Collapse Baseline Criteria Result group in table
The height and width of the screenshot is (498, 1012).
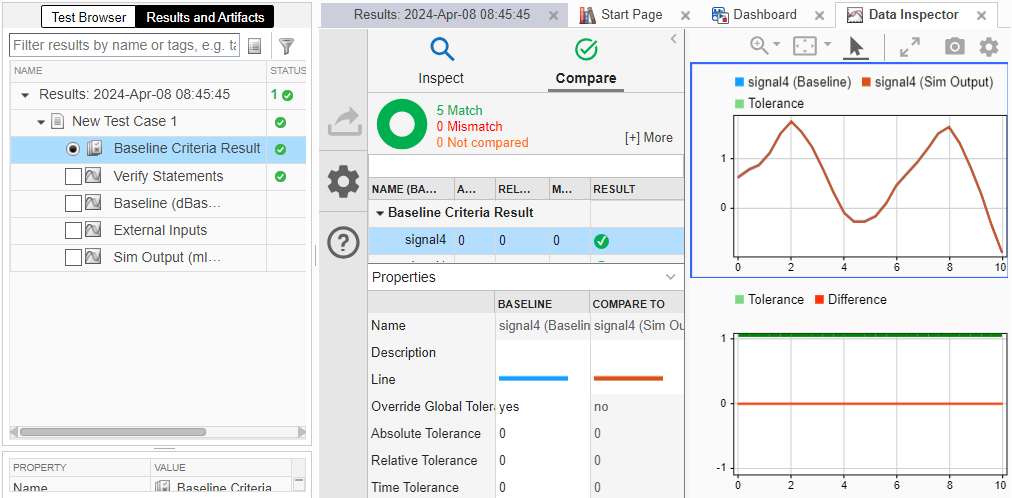pyautogui.click(x=380, y=213)
